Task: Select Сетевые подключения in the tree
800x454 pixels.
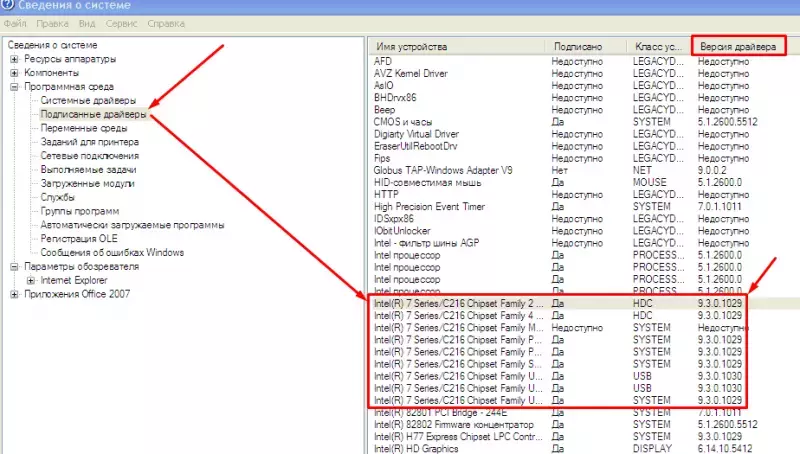Action: pos(89,156)
